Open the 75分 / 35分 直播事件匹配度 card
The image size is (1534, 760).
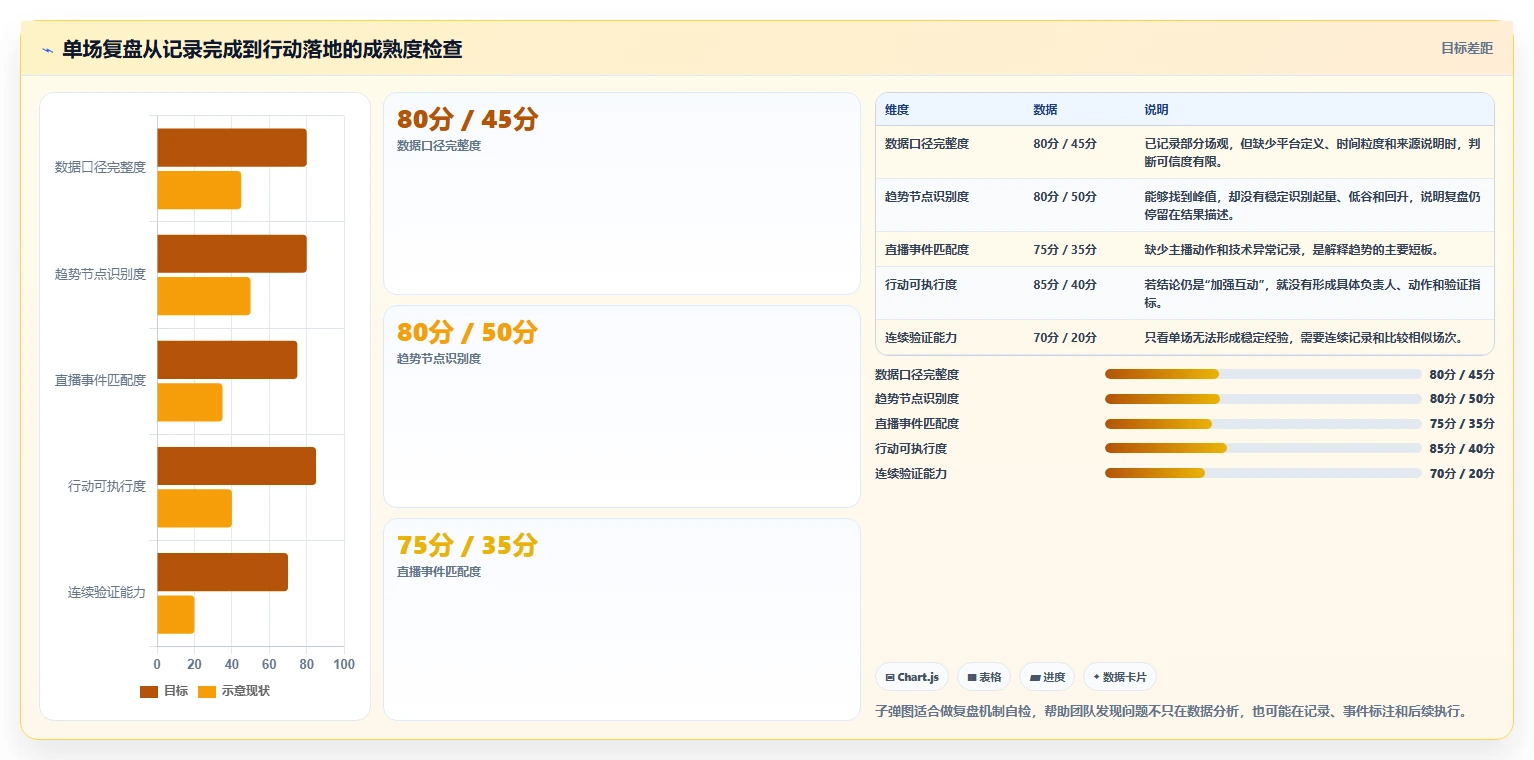tap(622, 619)
